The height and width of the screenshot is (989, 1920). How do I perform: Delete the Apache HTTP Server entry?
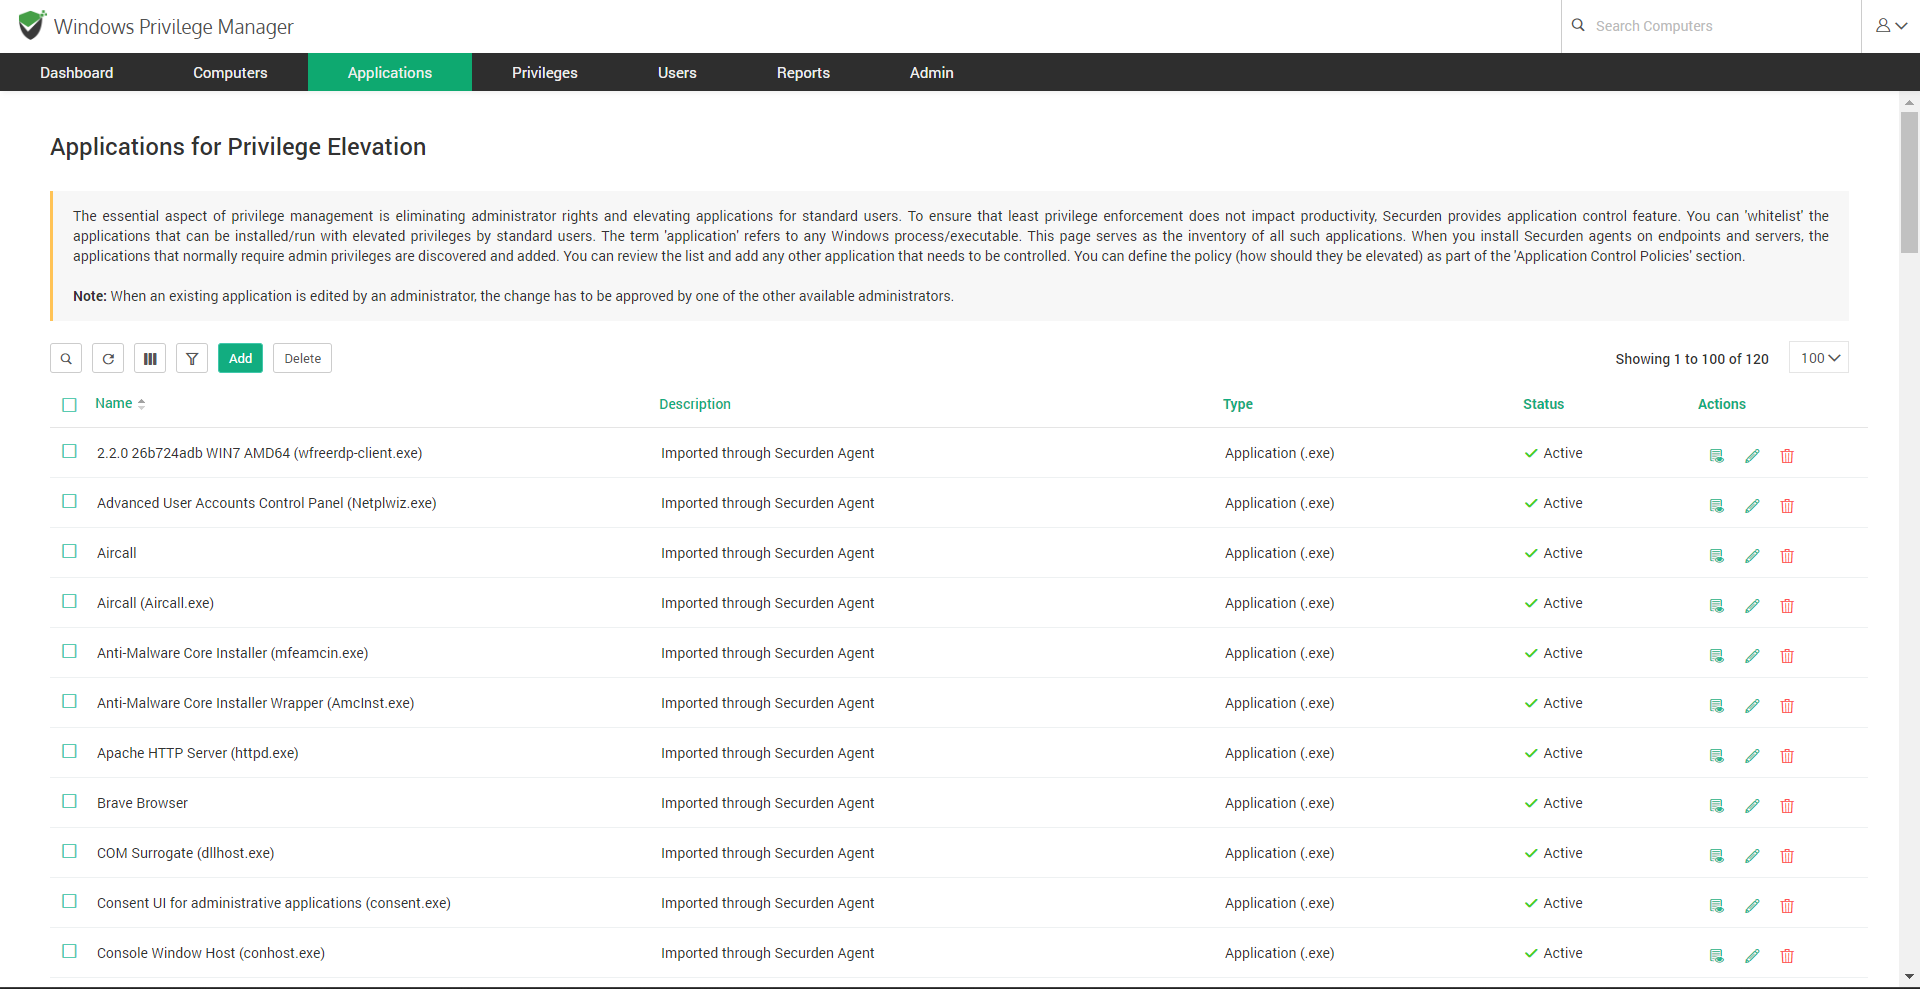[1787, 756]
